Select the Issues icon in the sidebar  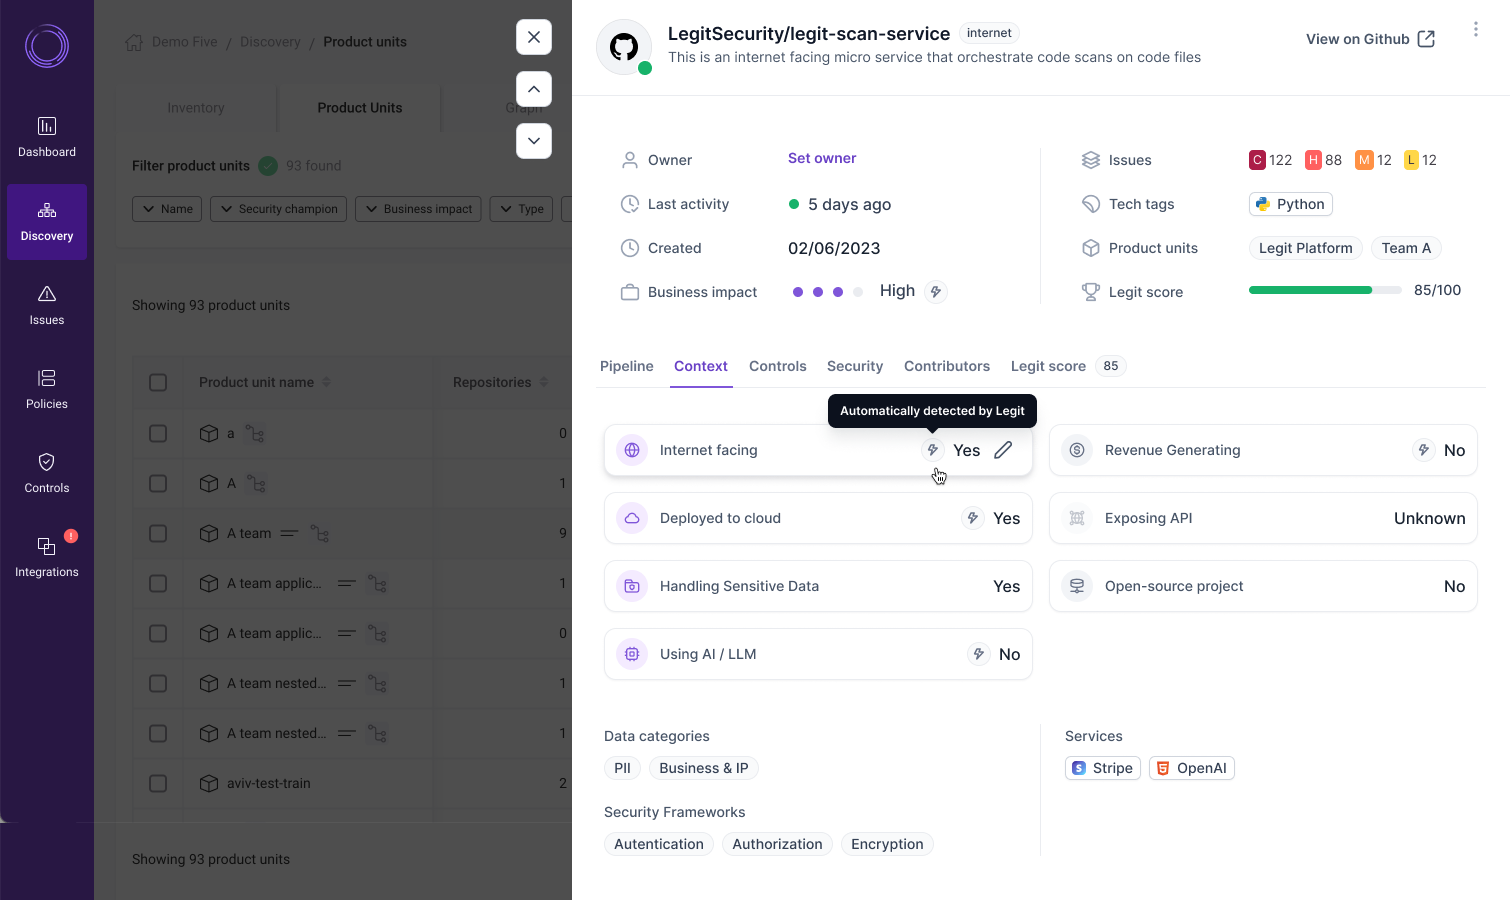(46, 306)
